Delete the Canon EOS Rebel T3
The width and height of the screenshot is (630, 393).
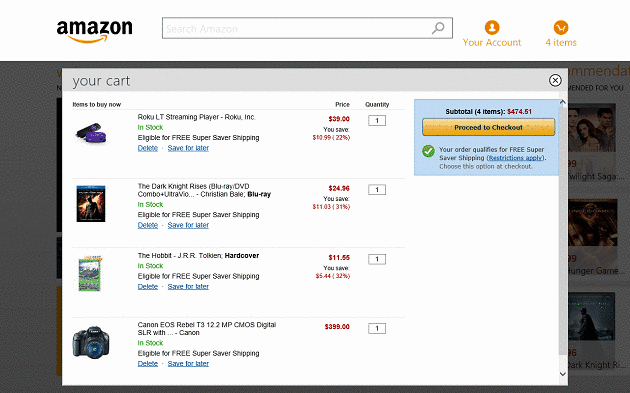click(148, 364)
